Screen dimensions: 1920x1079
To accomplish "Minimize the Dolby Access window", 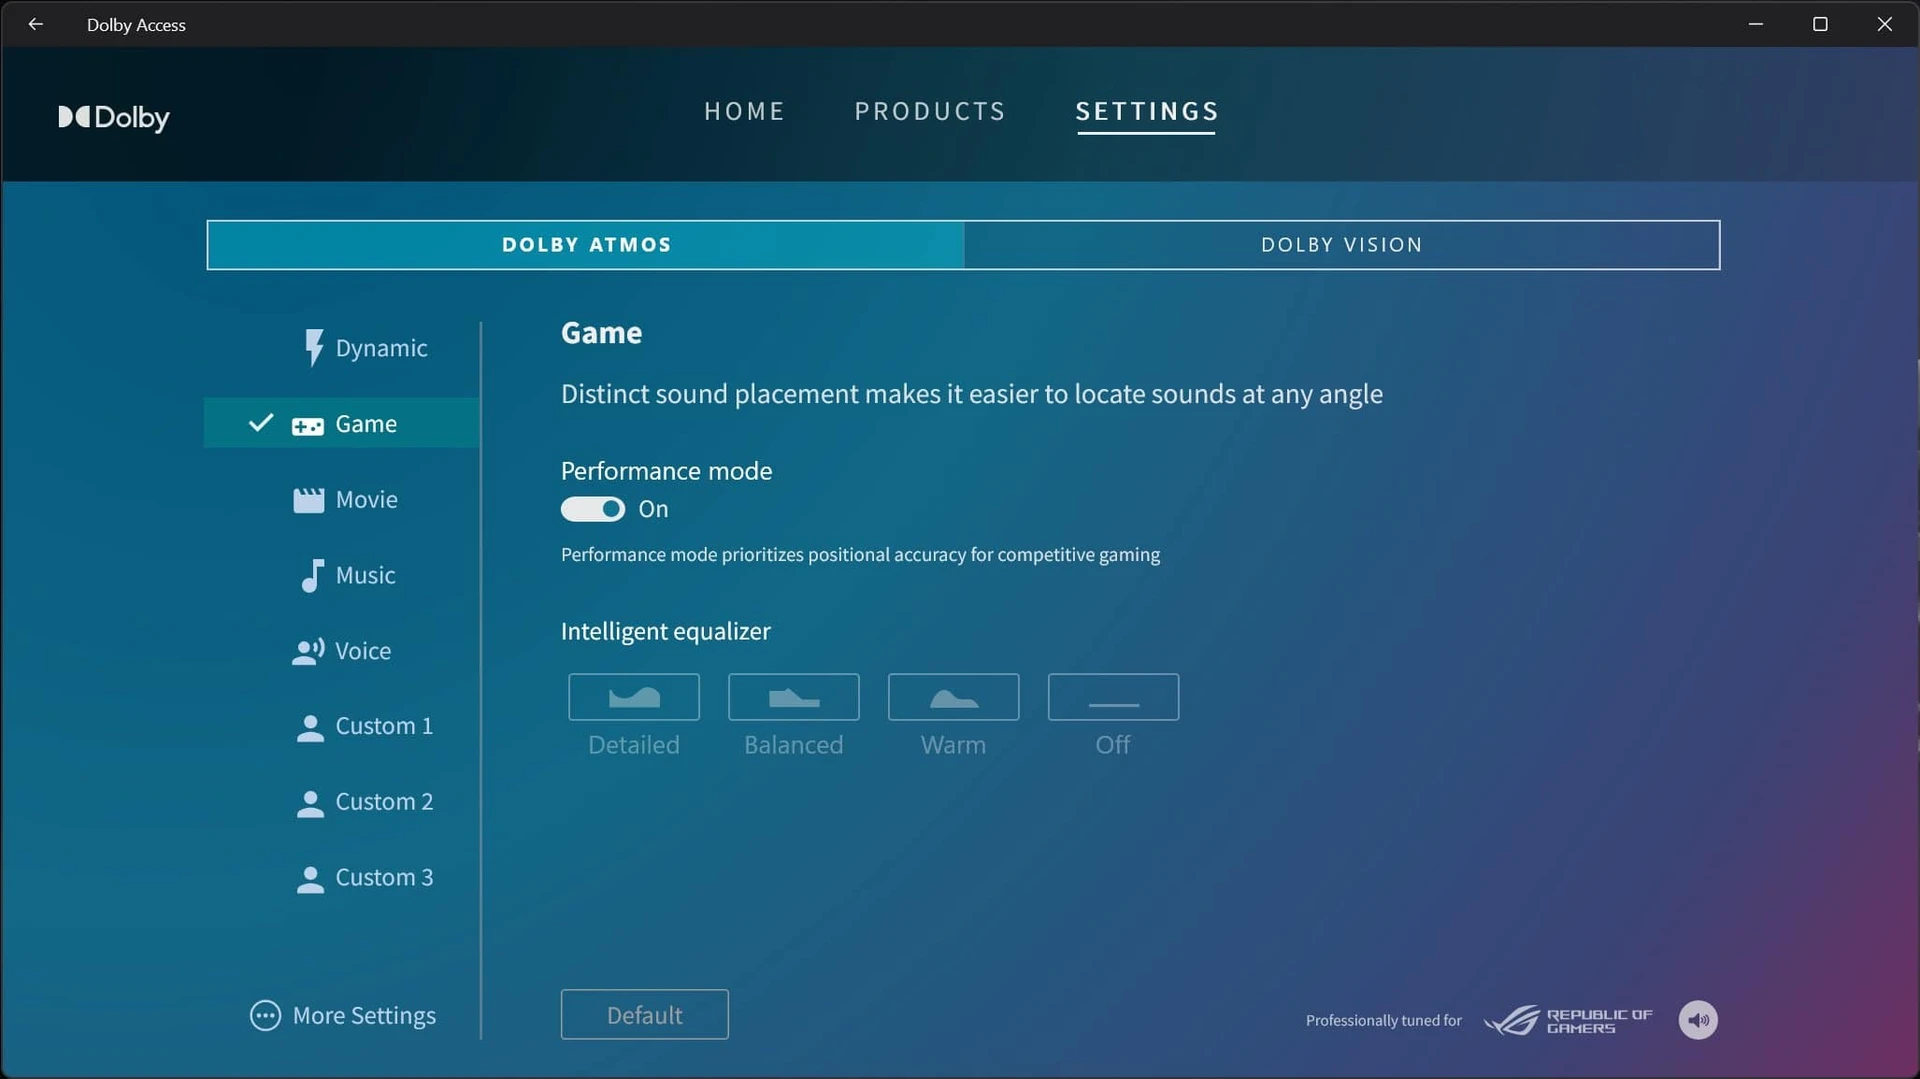I will (1756, 24).
